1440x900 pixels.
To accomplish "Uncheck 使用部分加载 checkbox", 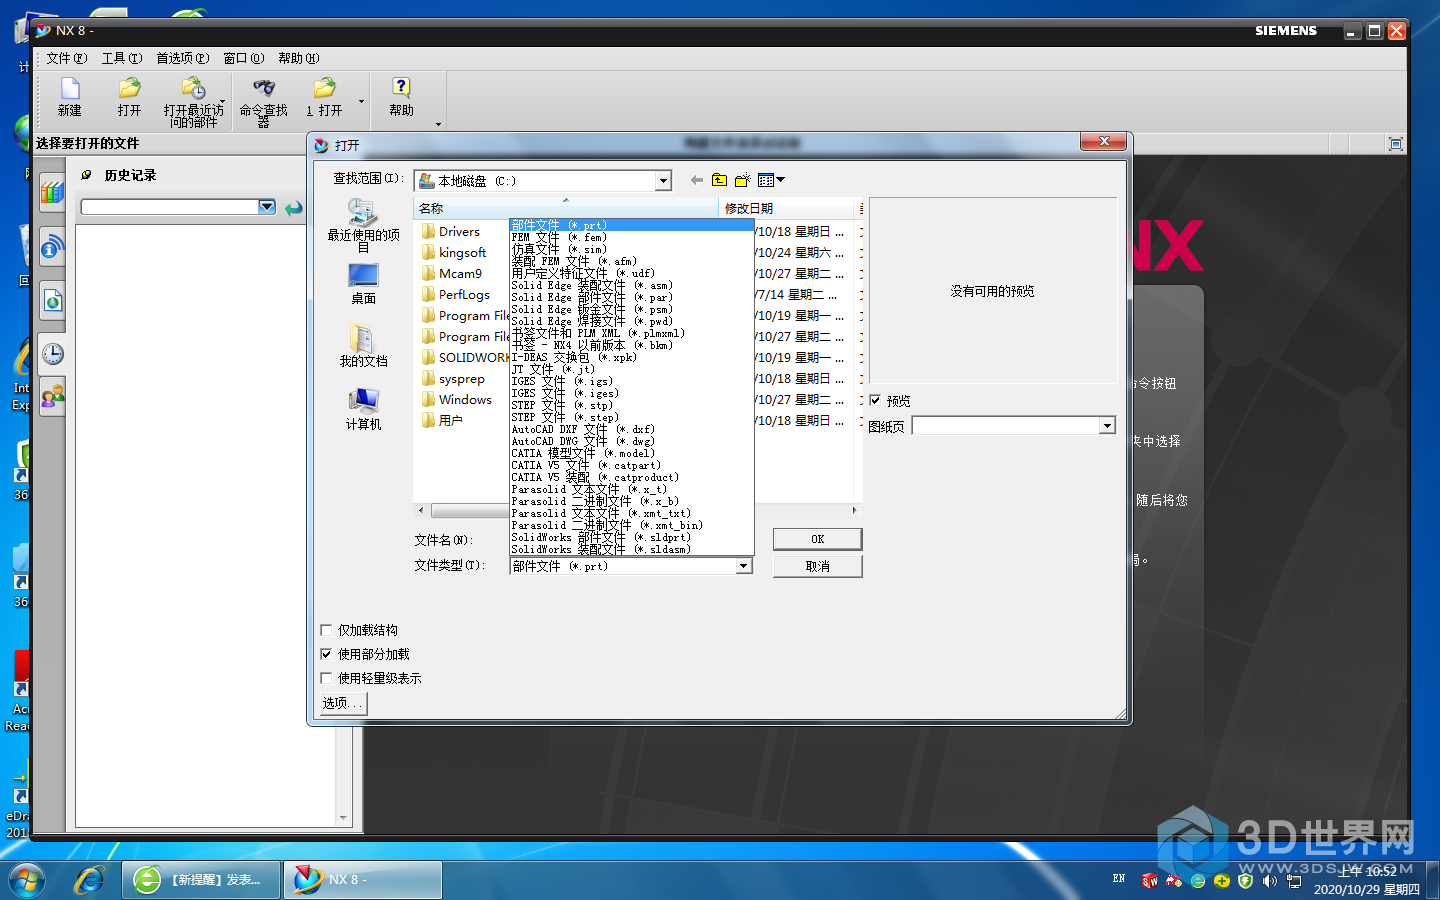I will coord(326,654).
